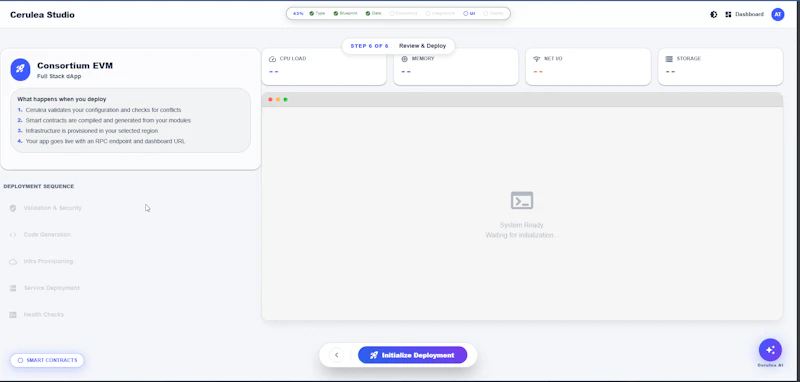Click the CPU LOAD label

[293, 59]
